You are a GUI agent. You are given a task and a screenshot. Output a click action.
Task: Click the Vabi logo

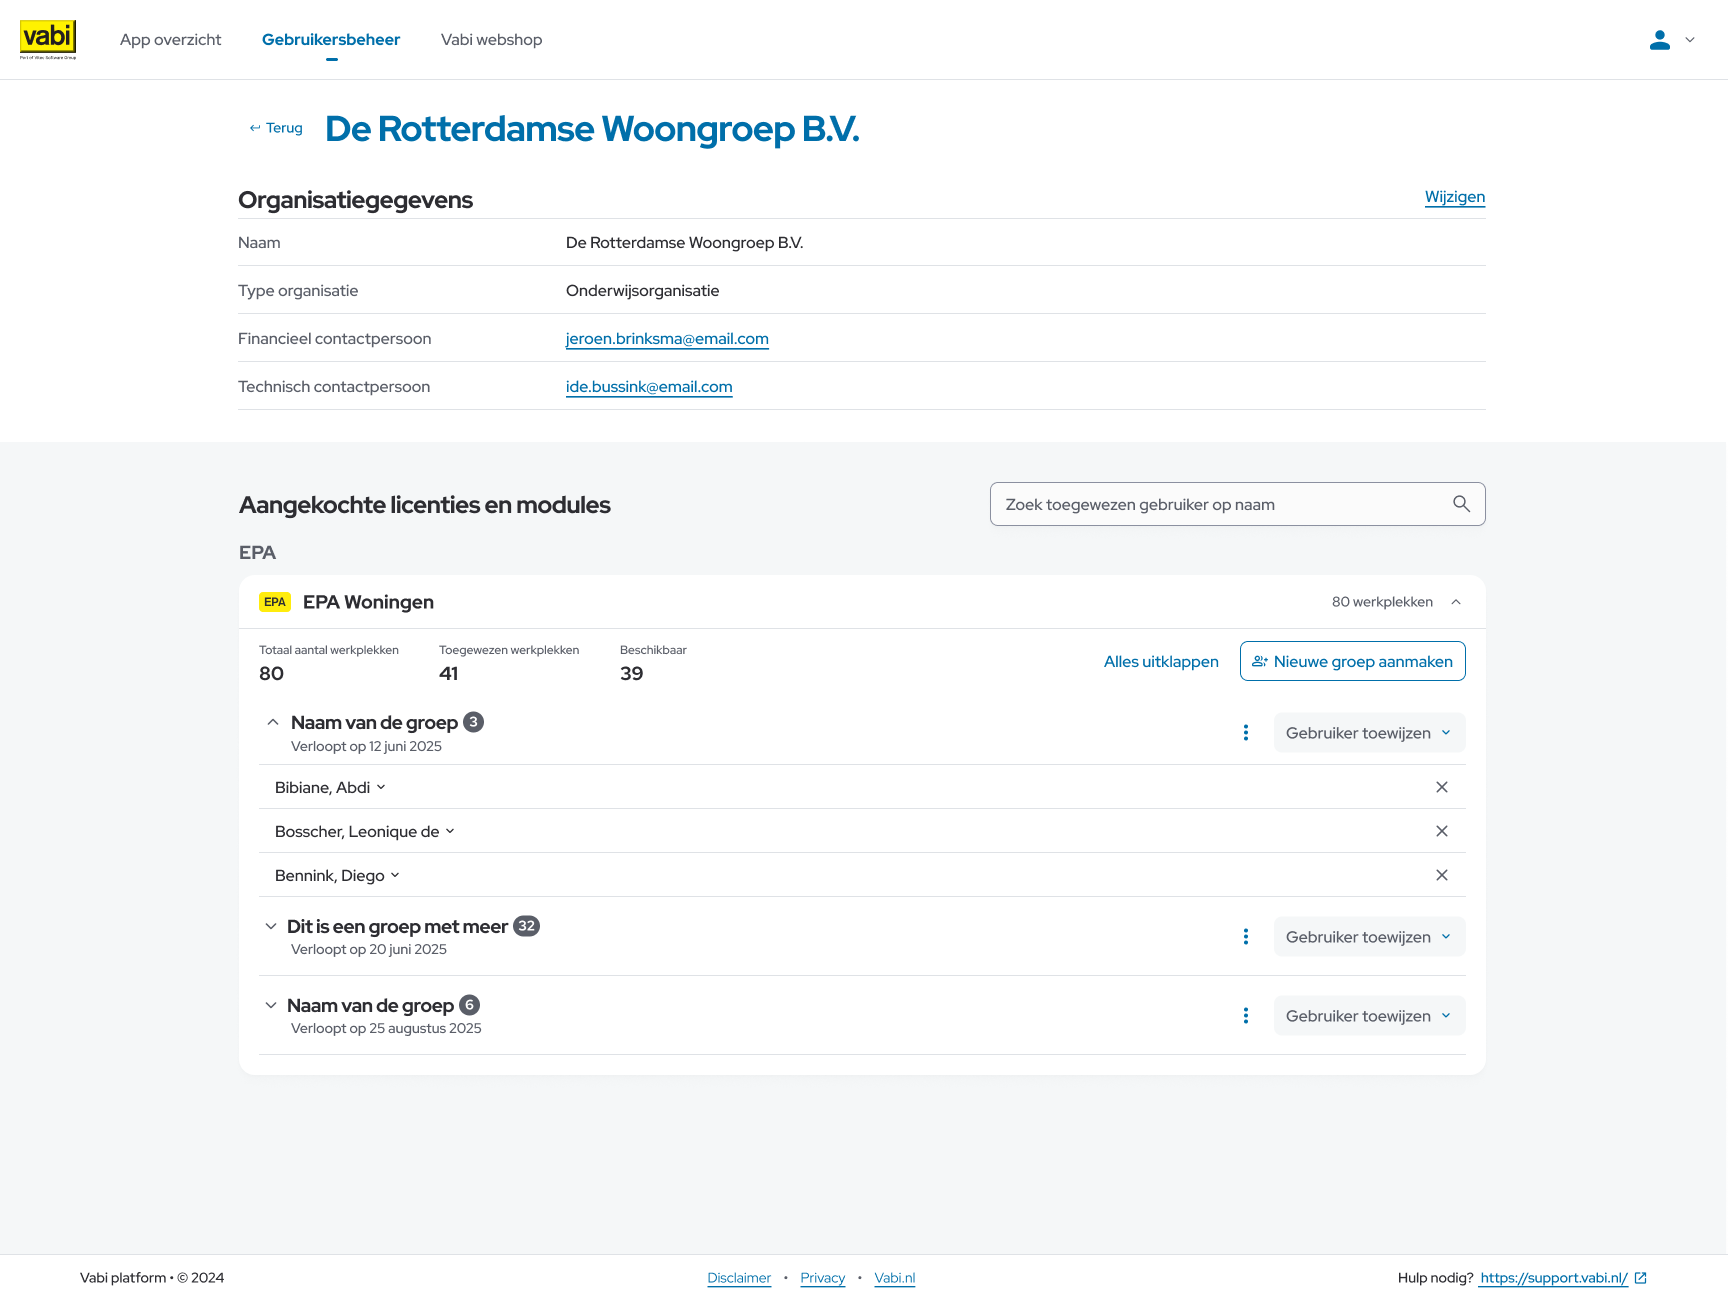click(x=48, y=39)
